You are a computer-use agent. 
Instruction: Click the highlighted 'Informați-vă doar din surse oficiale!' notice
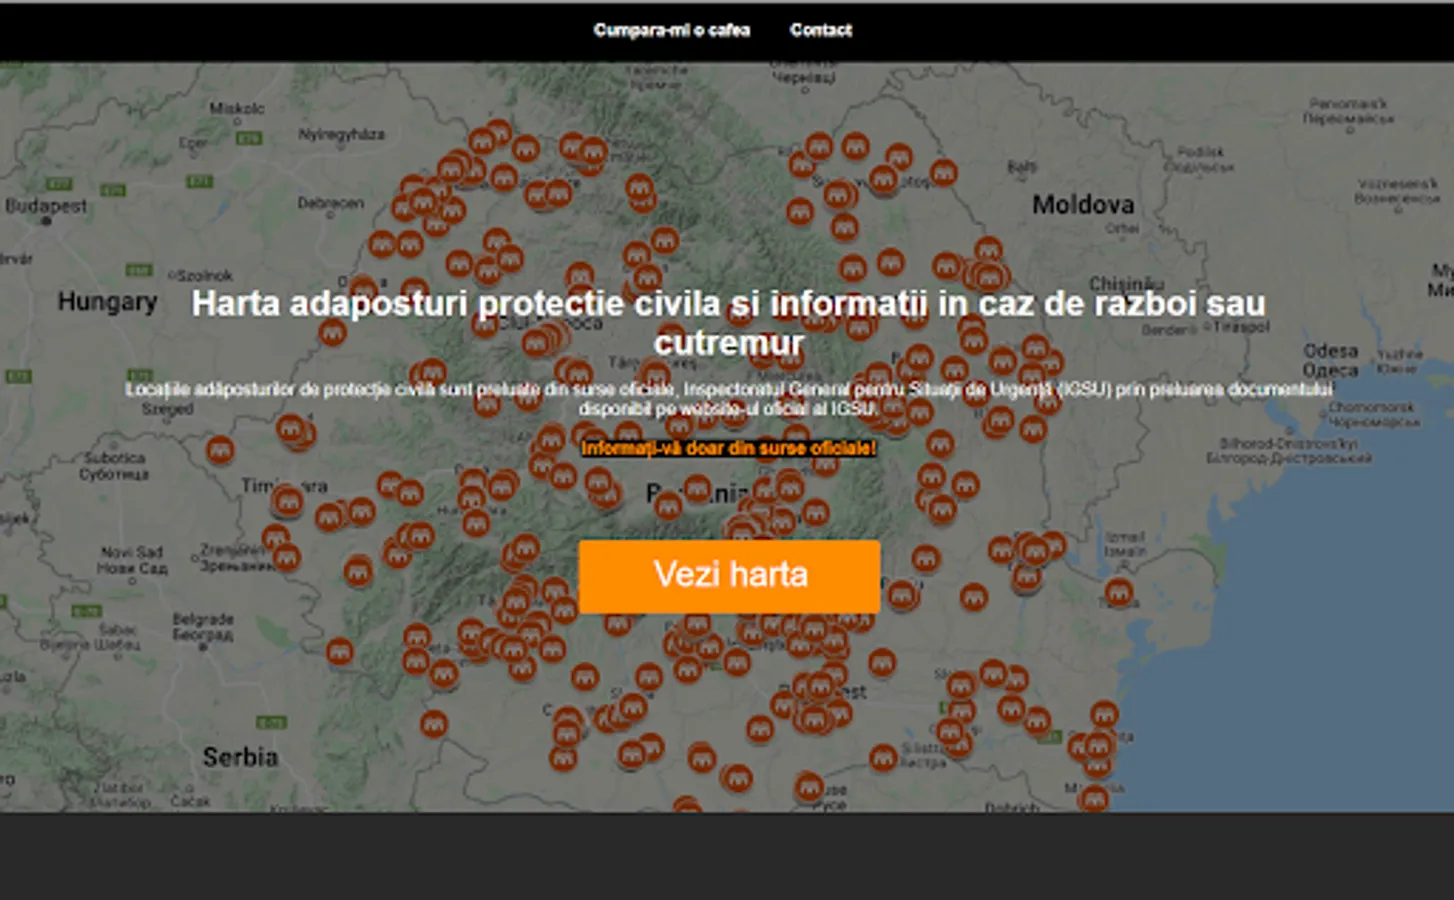729,448
